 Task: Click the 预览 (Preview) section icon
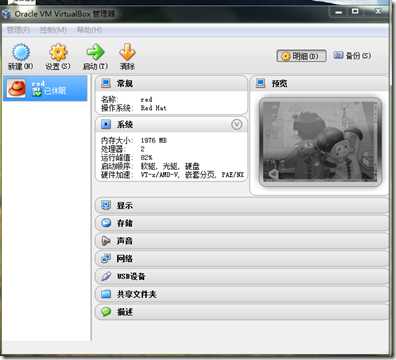[260, 83]
